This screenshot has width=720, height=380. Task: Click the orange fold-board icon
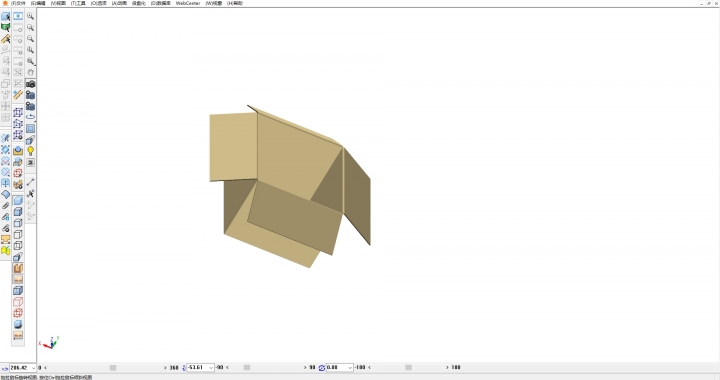point(18,268)
